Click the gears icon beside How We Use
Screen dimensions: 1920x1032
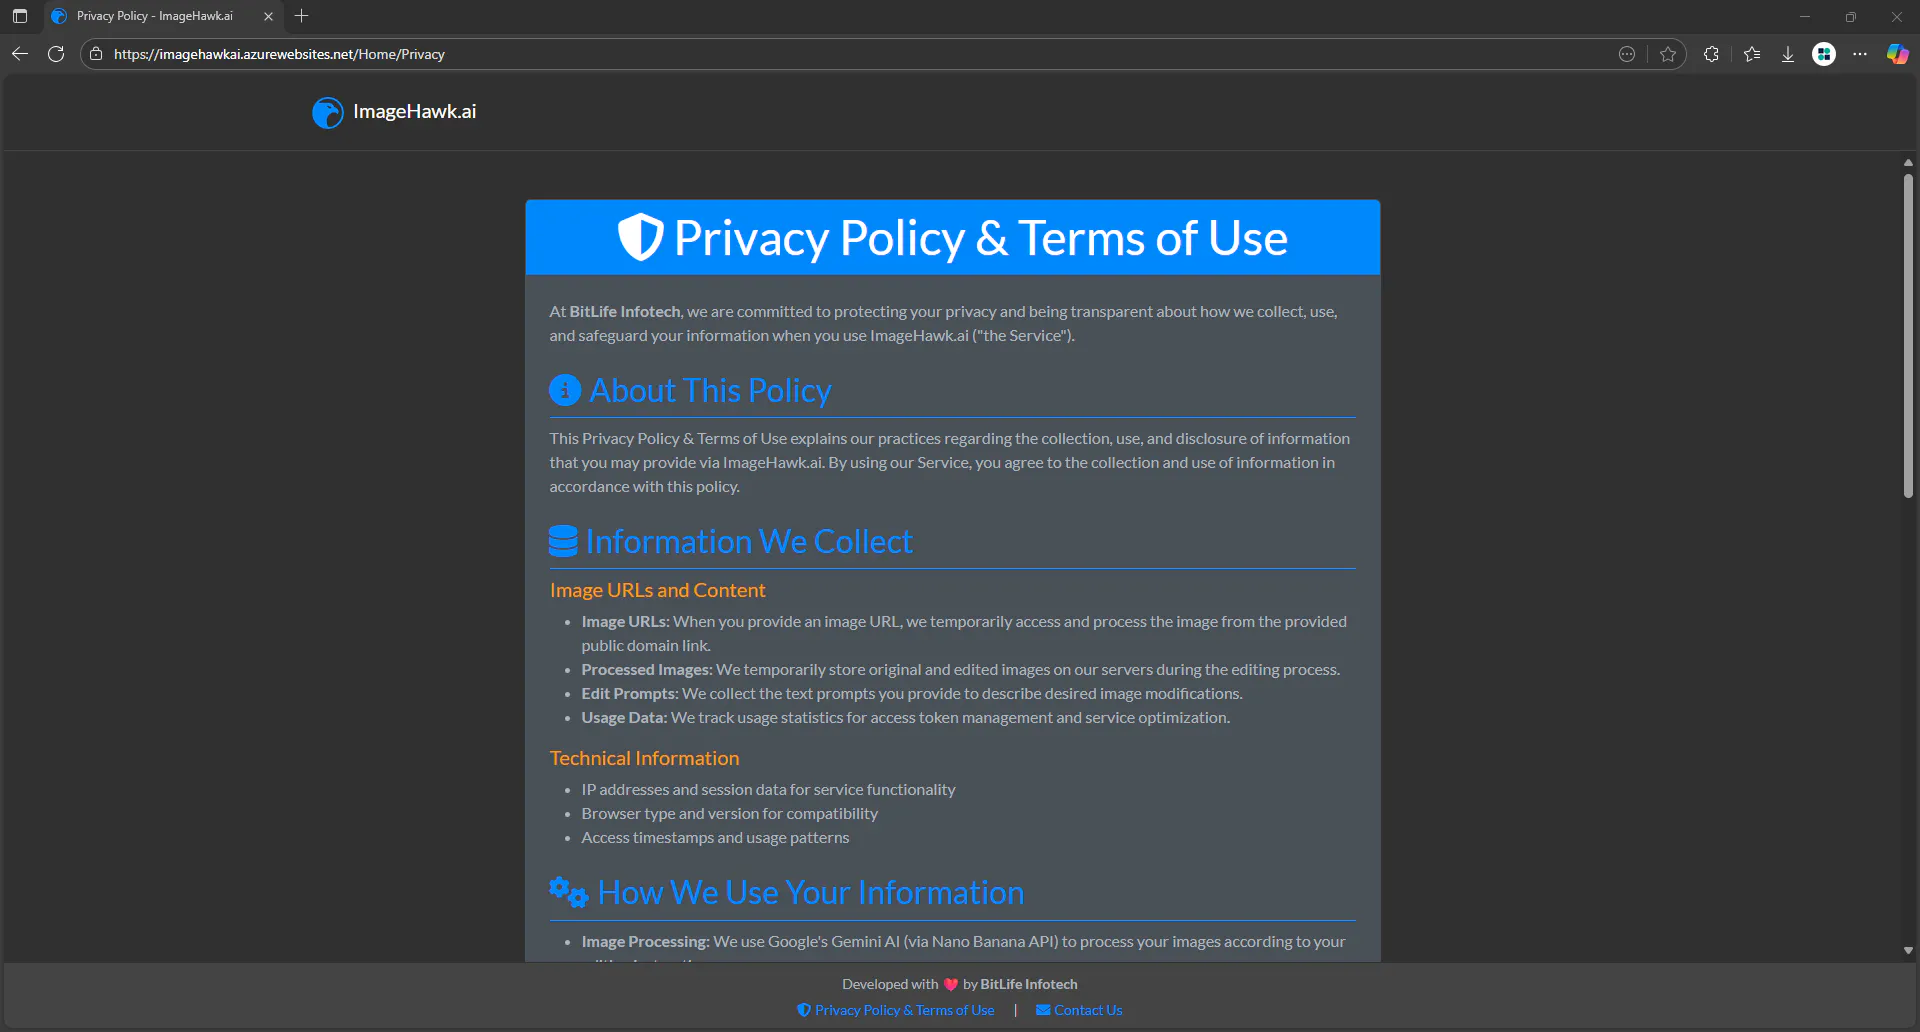pyautogui.click(x=569, y=892)
